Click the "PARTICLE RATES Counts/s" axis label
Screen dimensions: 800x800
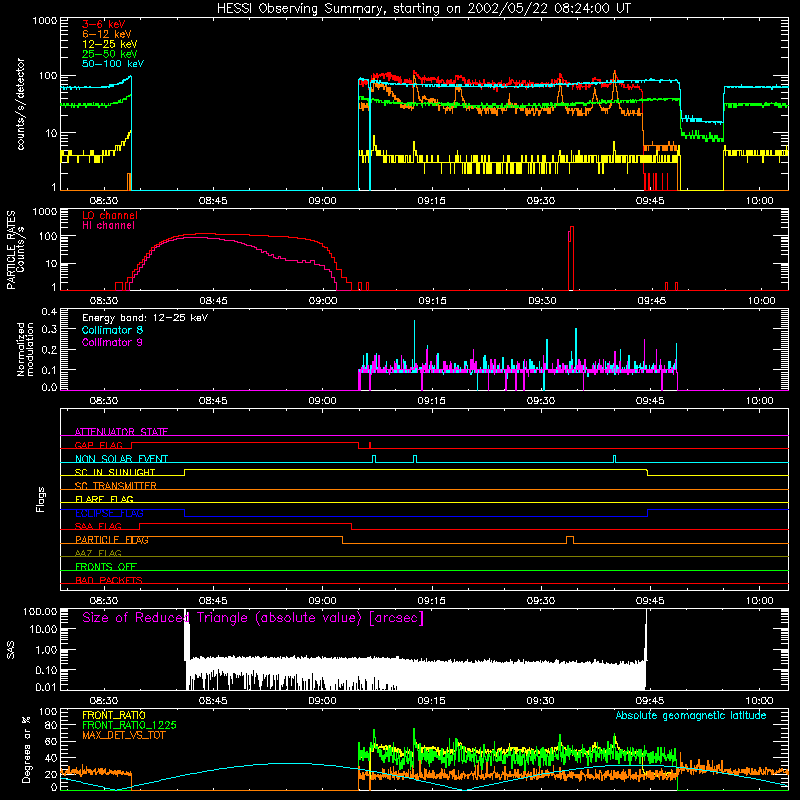coord(15,250)
